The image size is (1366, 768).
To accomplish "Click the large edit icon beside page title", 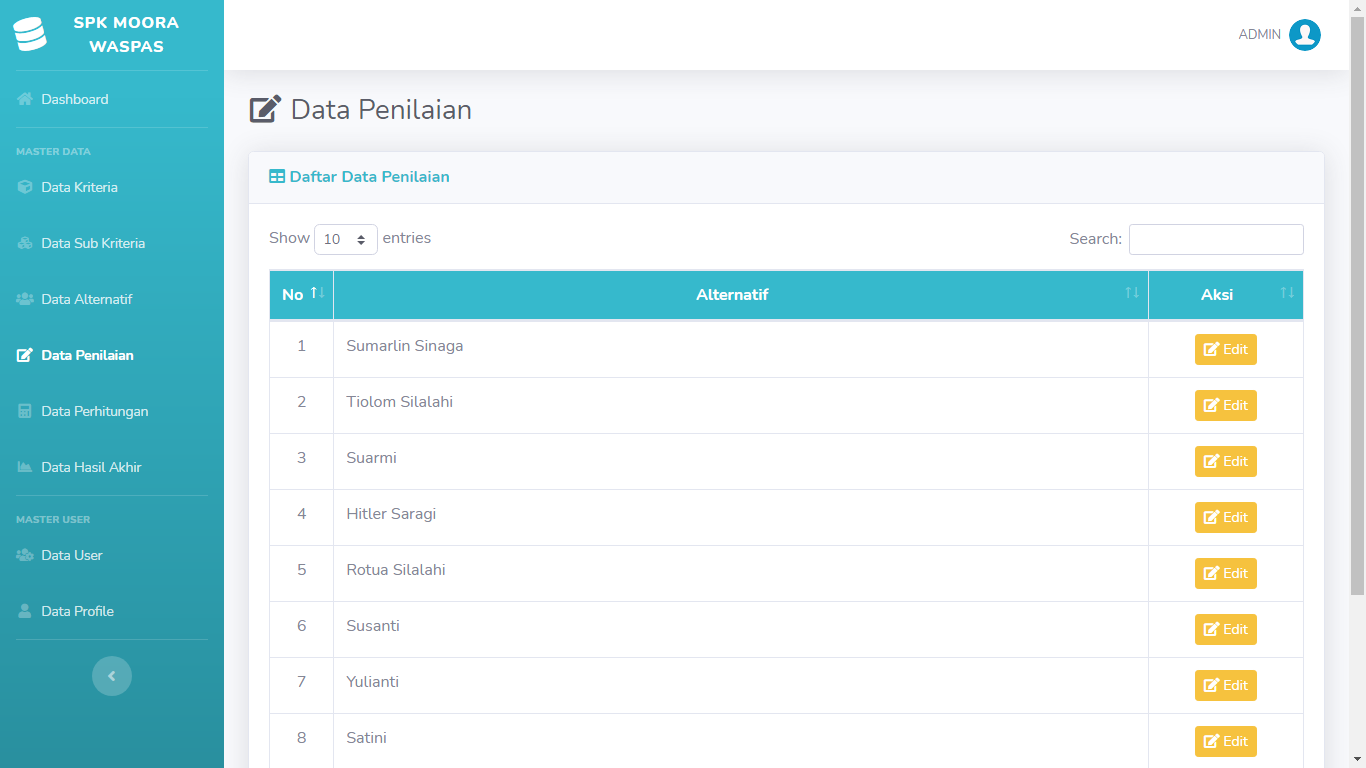I will pos(265,109).
